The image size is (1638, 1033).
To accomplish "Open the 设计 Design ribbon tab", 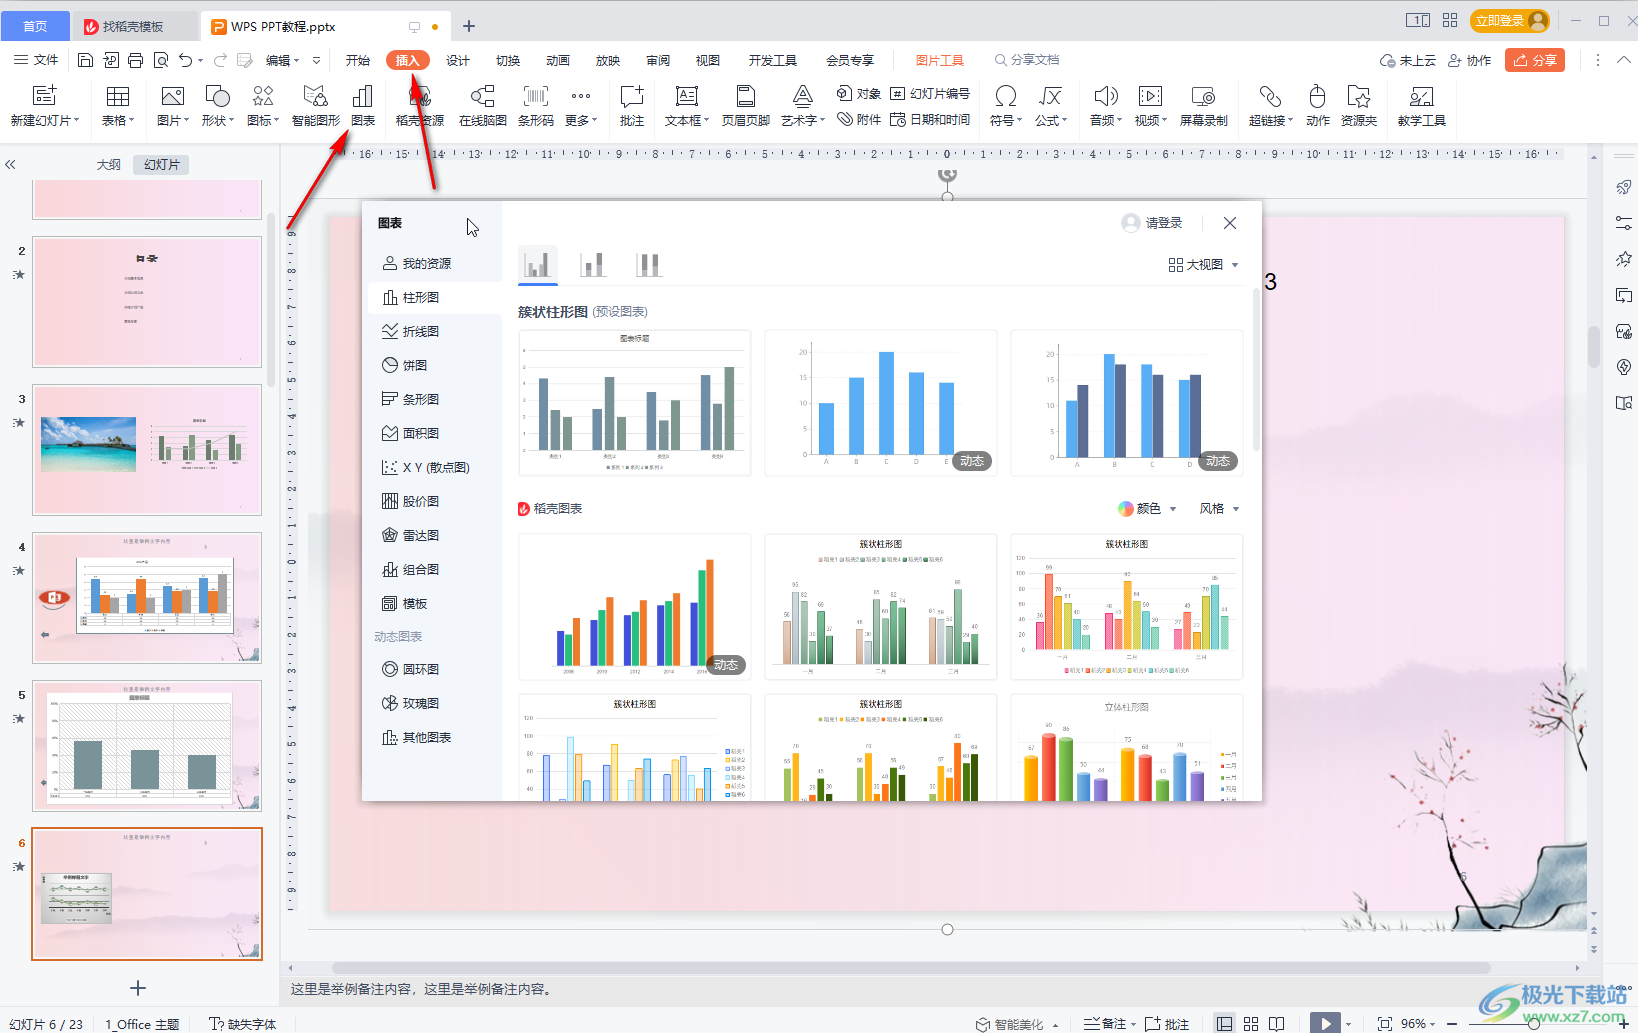I will point(458,60).
